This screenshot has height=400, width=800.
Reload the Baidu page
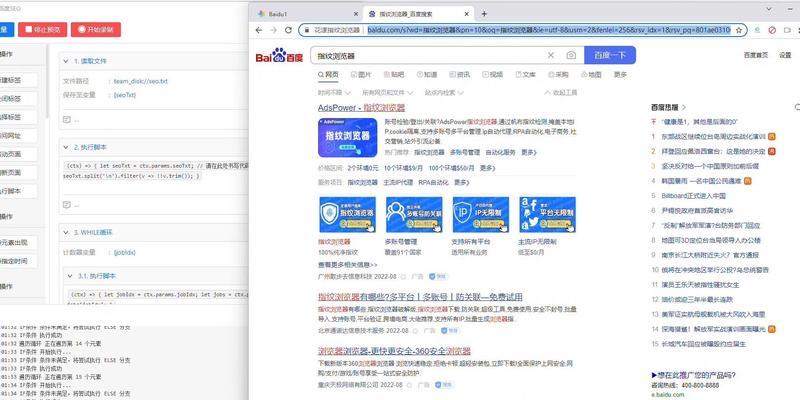pos(288,30)
